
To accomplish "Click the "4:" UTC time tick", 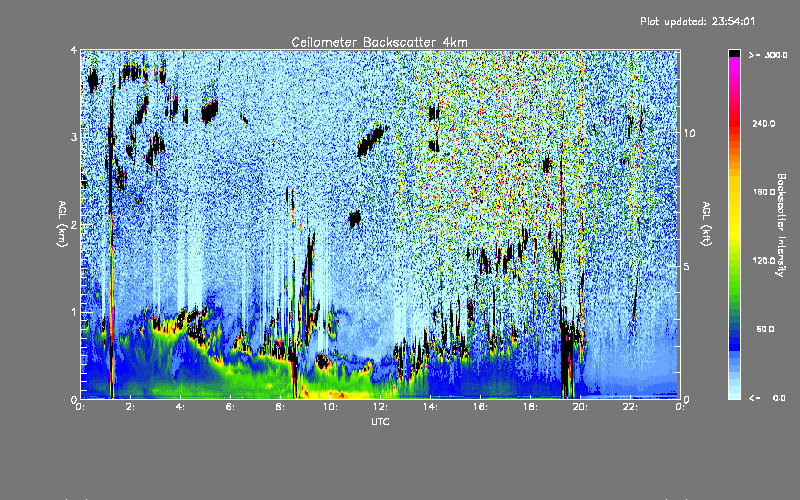I will [180, 407].
